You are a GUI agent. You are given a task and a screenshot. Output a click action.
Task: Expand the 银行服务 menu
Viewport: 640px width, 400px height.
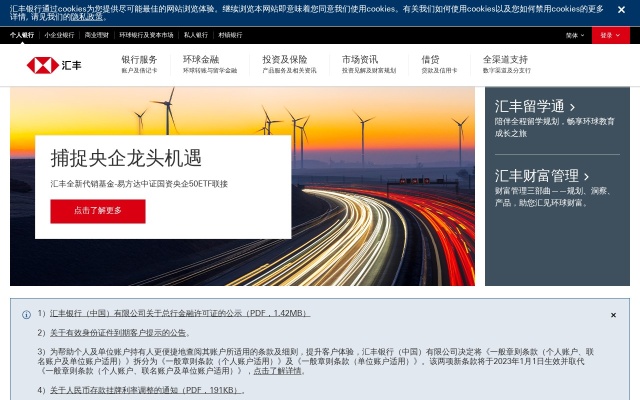click(x=139, y=64)
